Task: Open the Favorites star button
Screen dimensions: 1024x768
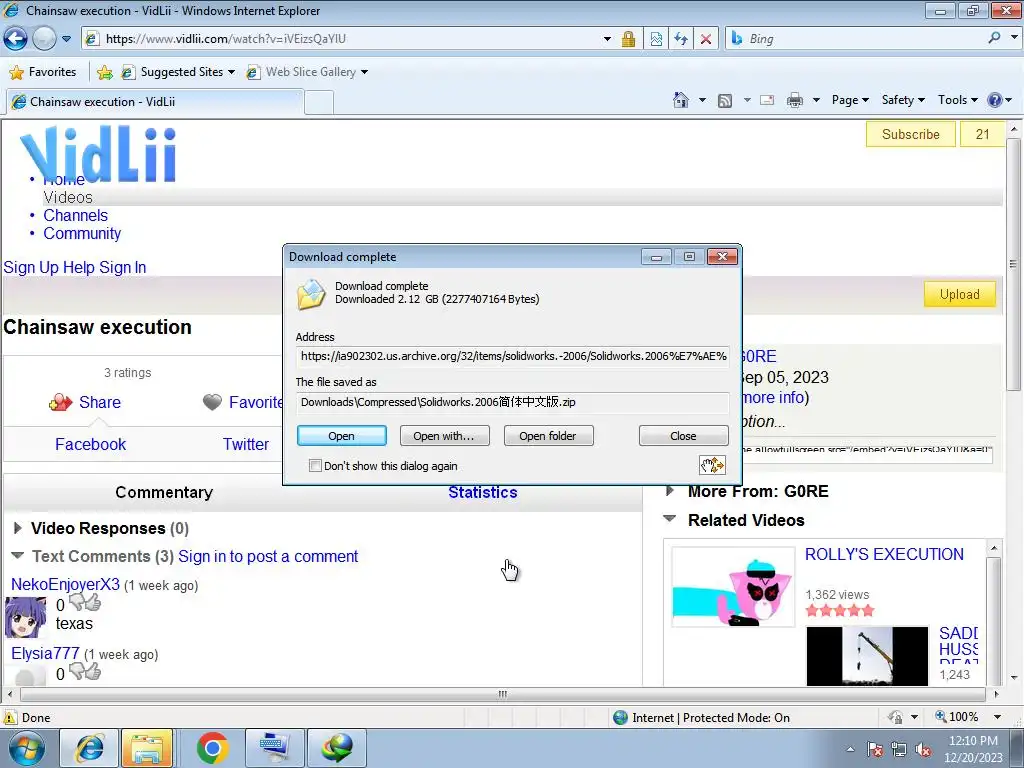Action: [x=43, y=72]
